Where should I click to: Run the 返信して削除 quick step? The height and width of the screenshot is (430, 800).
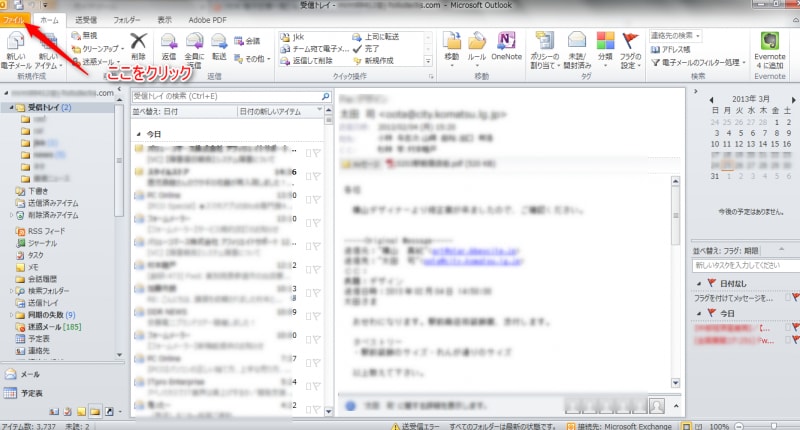[307, 61]
